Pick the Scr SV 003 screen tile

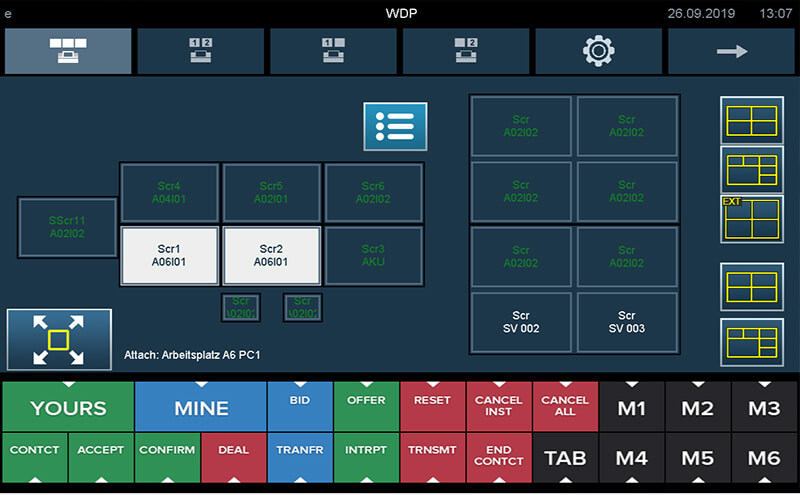(x=627, y=322)
